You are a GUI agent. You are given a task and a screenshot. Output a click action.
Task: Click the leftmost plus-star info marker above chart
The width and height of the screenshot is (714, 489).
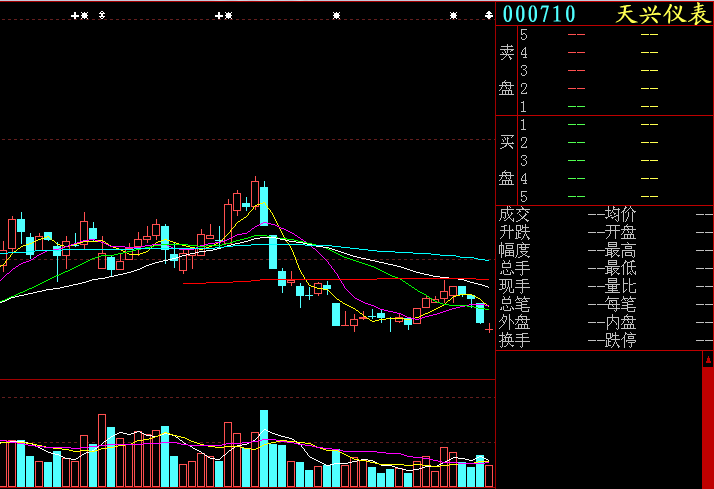pyautogui.click(x=79, y=15)
